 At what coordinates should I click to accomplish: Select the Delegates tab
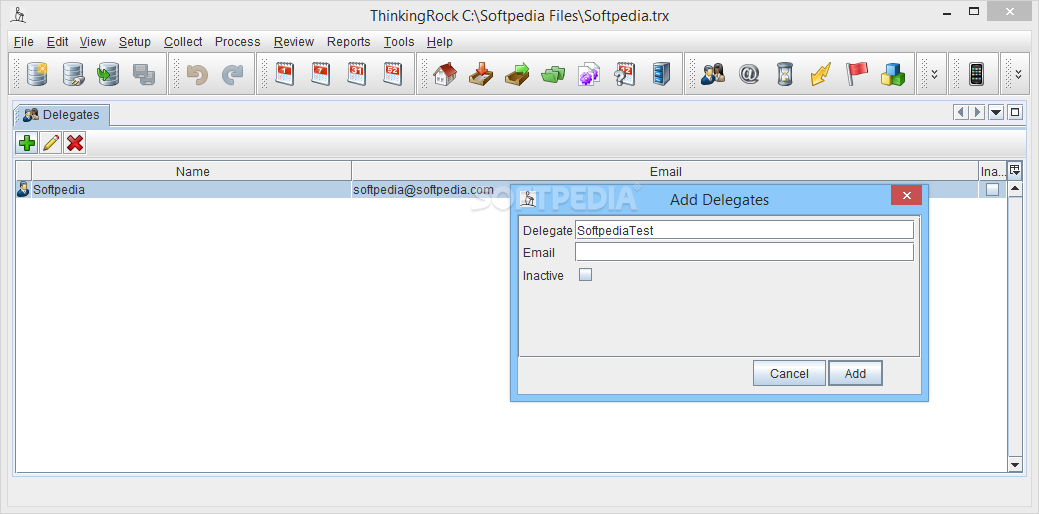pyautogui.click(x=62, y=115)
